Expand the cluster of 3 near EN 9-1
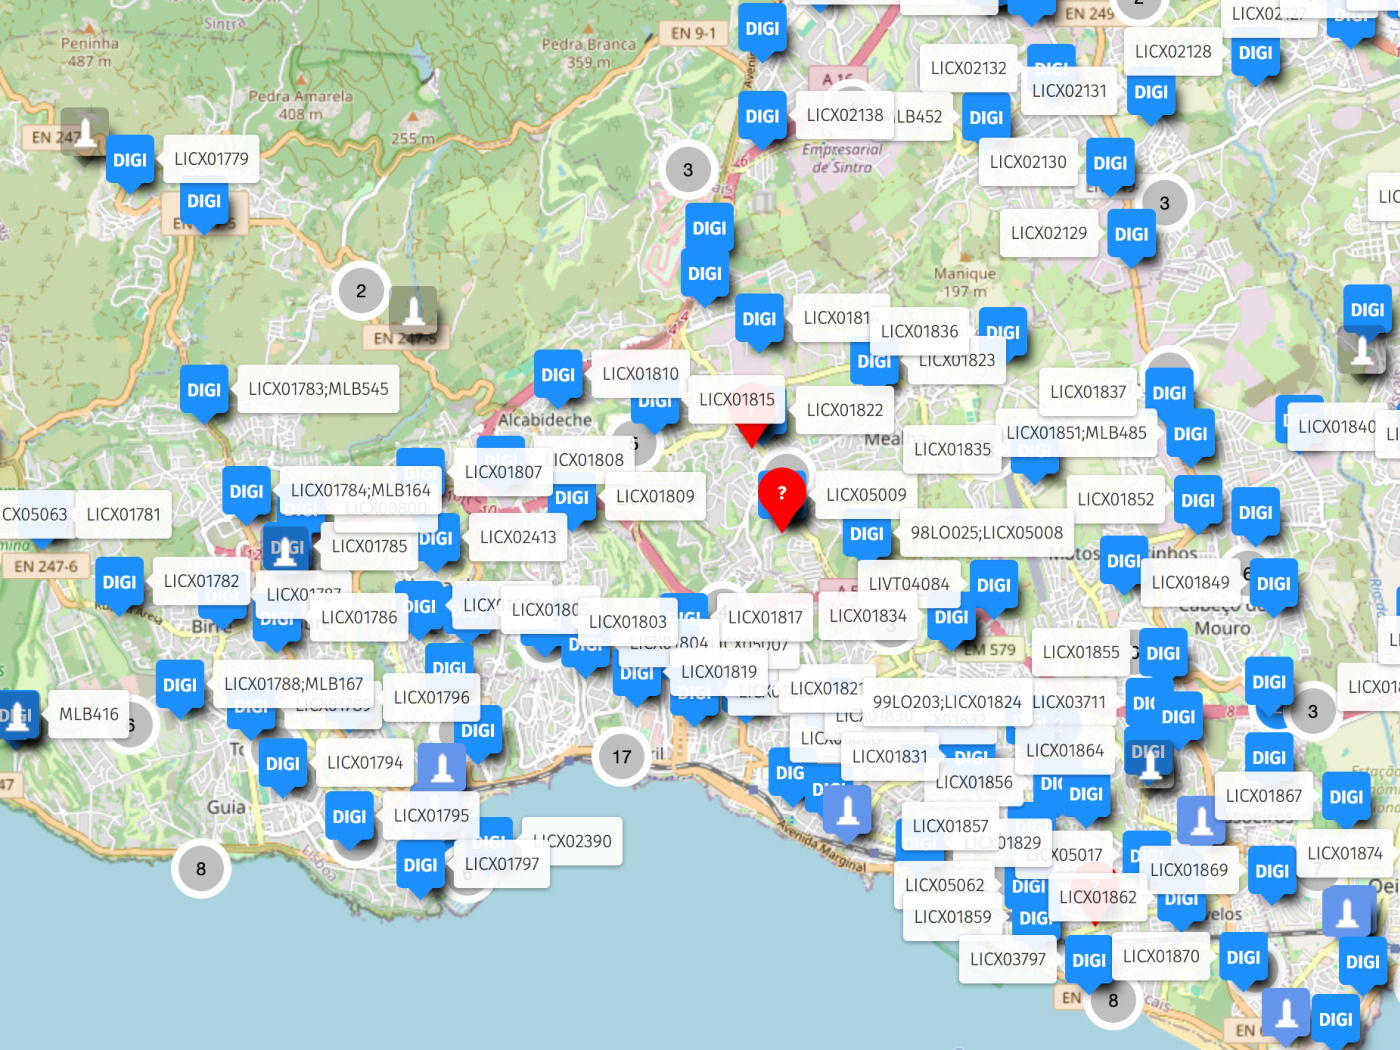Image resolution: width=1400 pixels, height=1050 pixels. point(688,170)
